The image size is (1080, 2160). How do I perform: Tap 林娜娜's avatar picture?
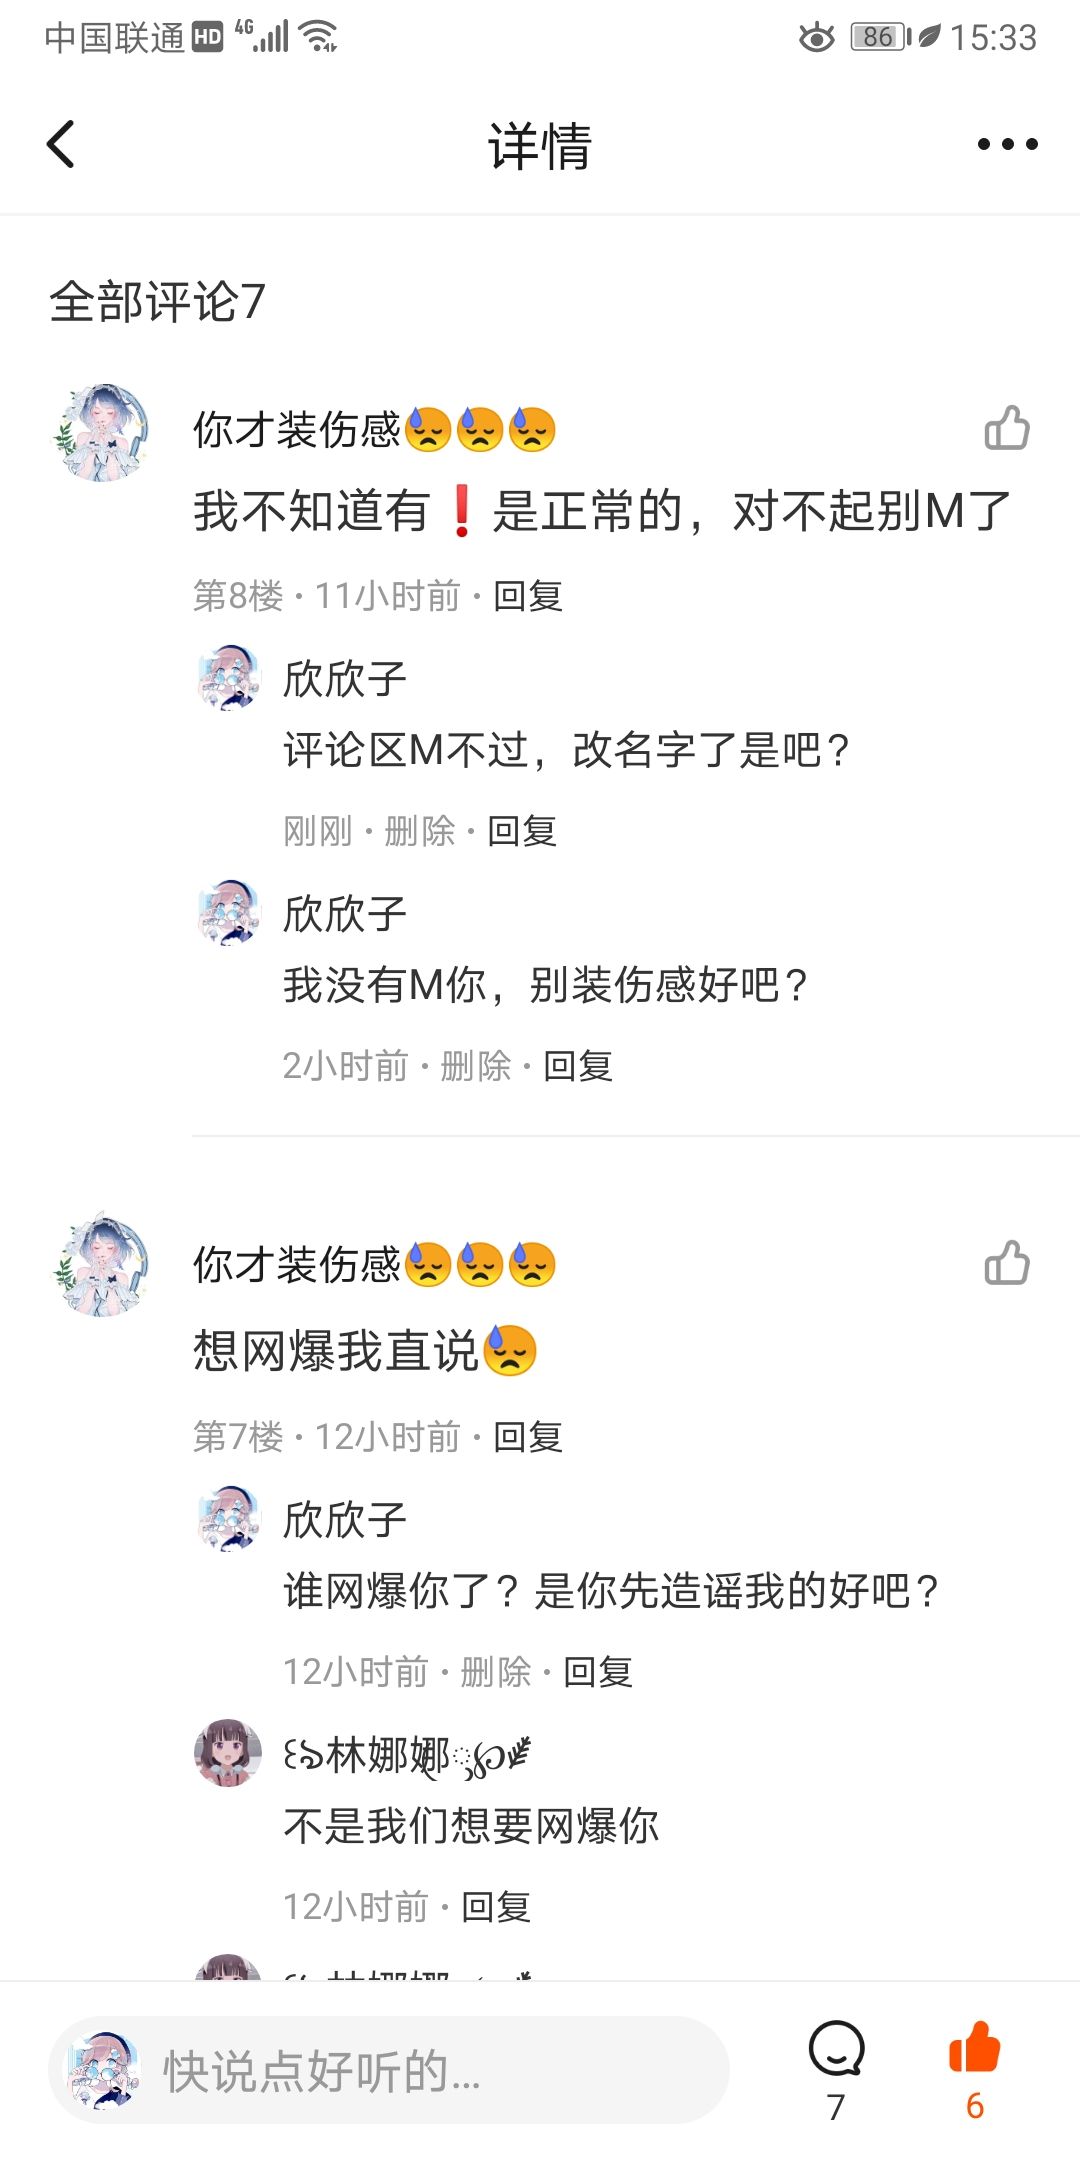point(228,1752)
